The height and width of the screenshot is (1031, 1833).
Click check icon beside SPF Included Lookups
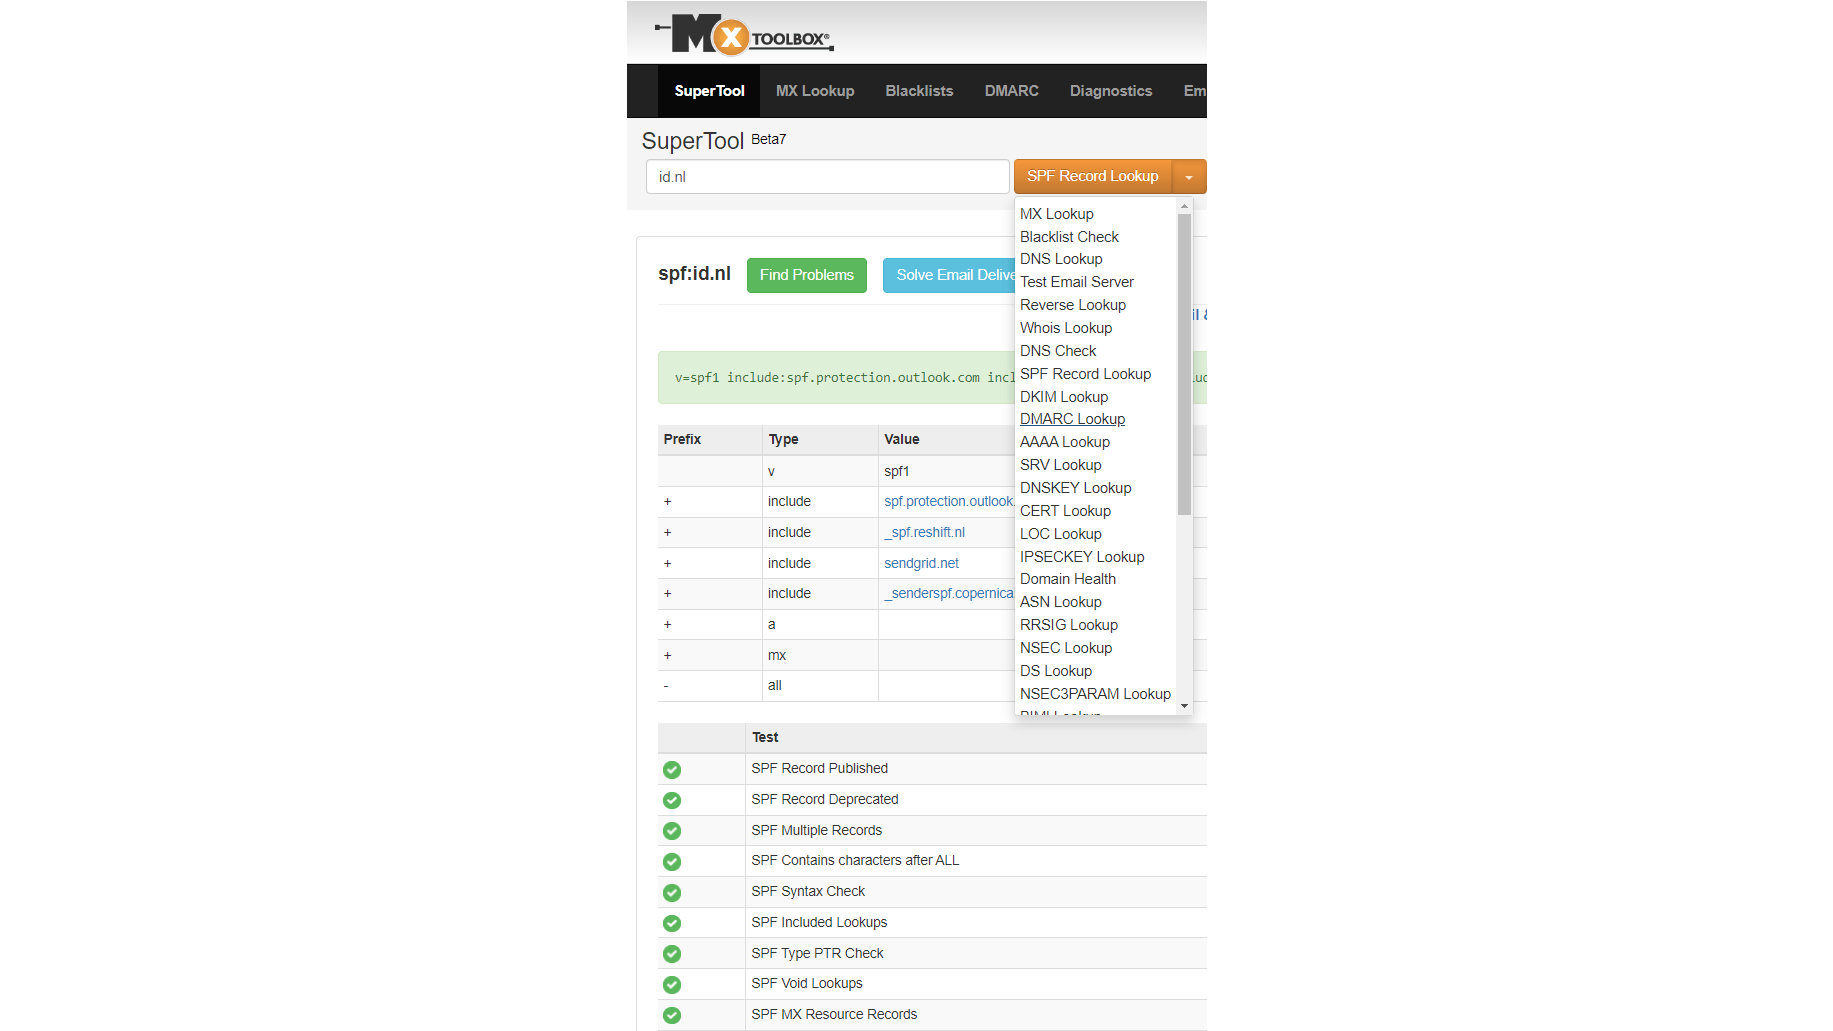tap(672, 923)
